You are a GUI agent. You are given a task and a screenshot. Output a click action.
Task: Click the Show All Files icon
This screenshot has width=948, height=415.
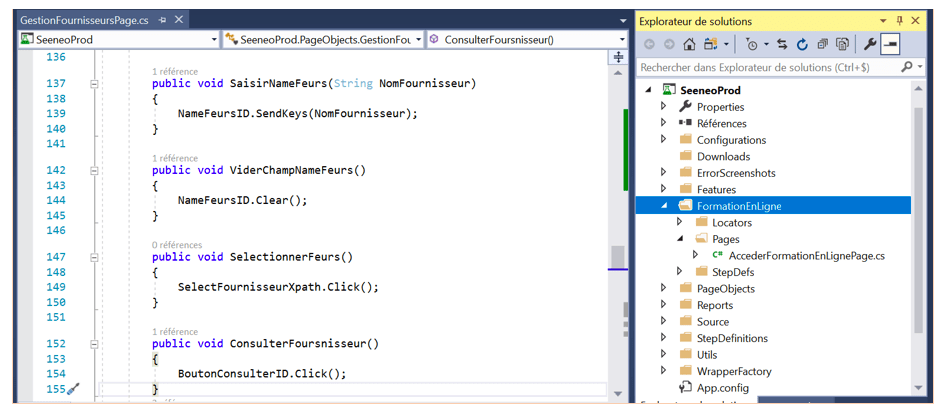click(x=842, y=44)
